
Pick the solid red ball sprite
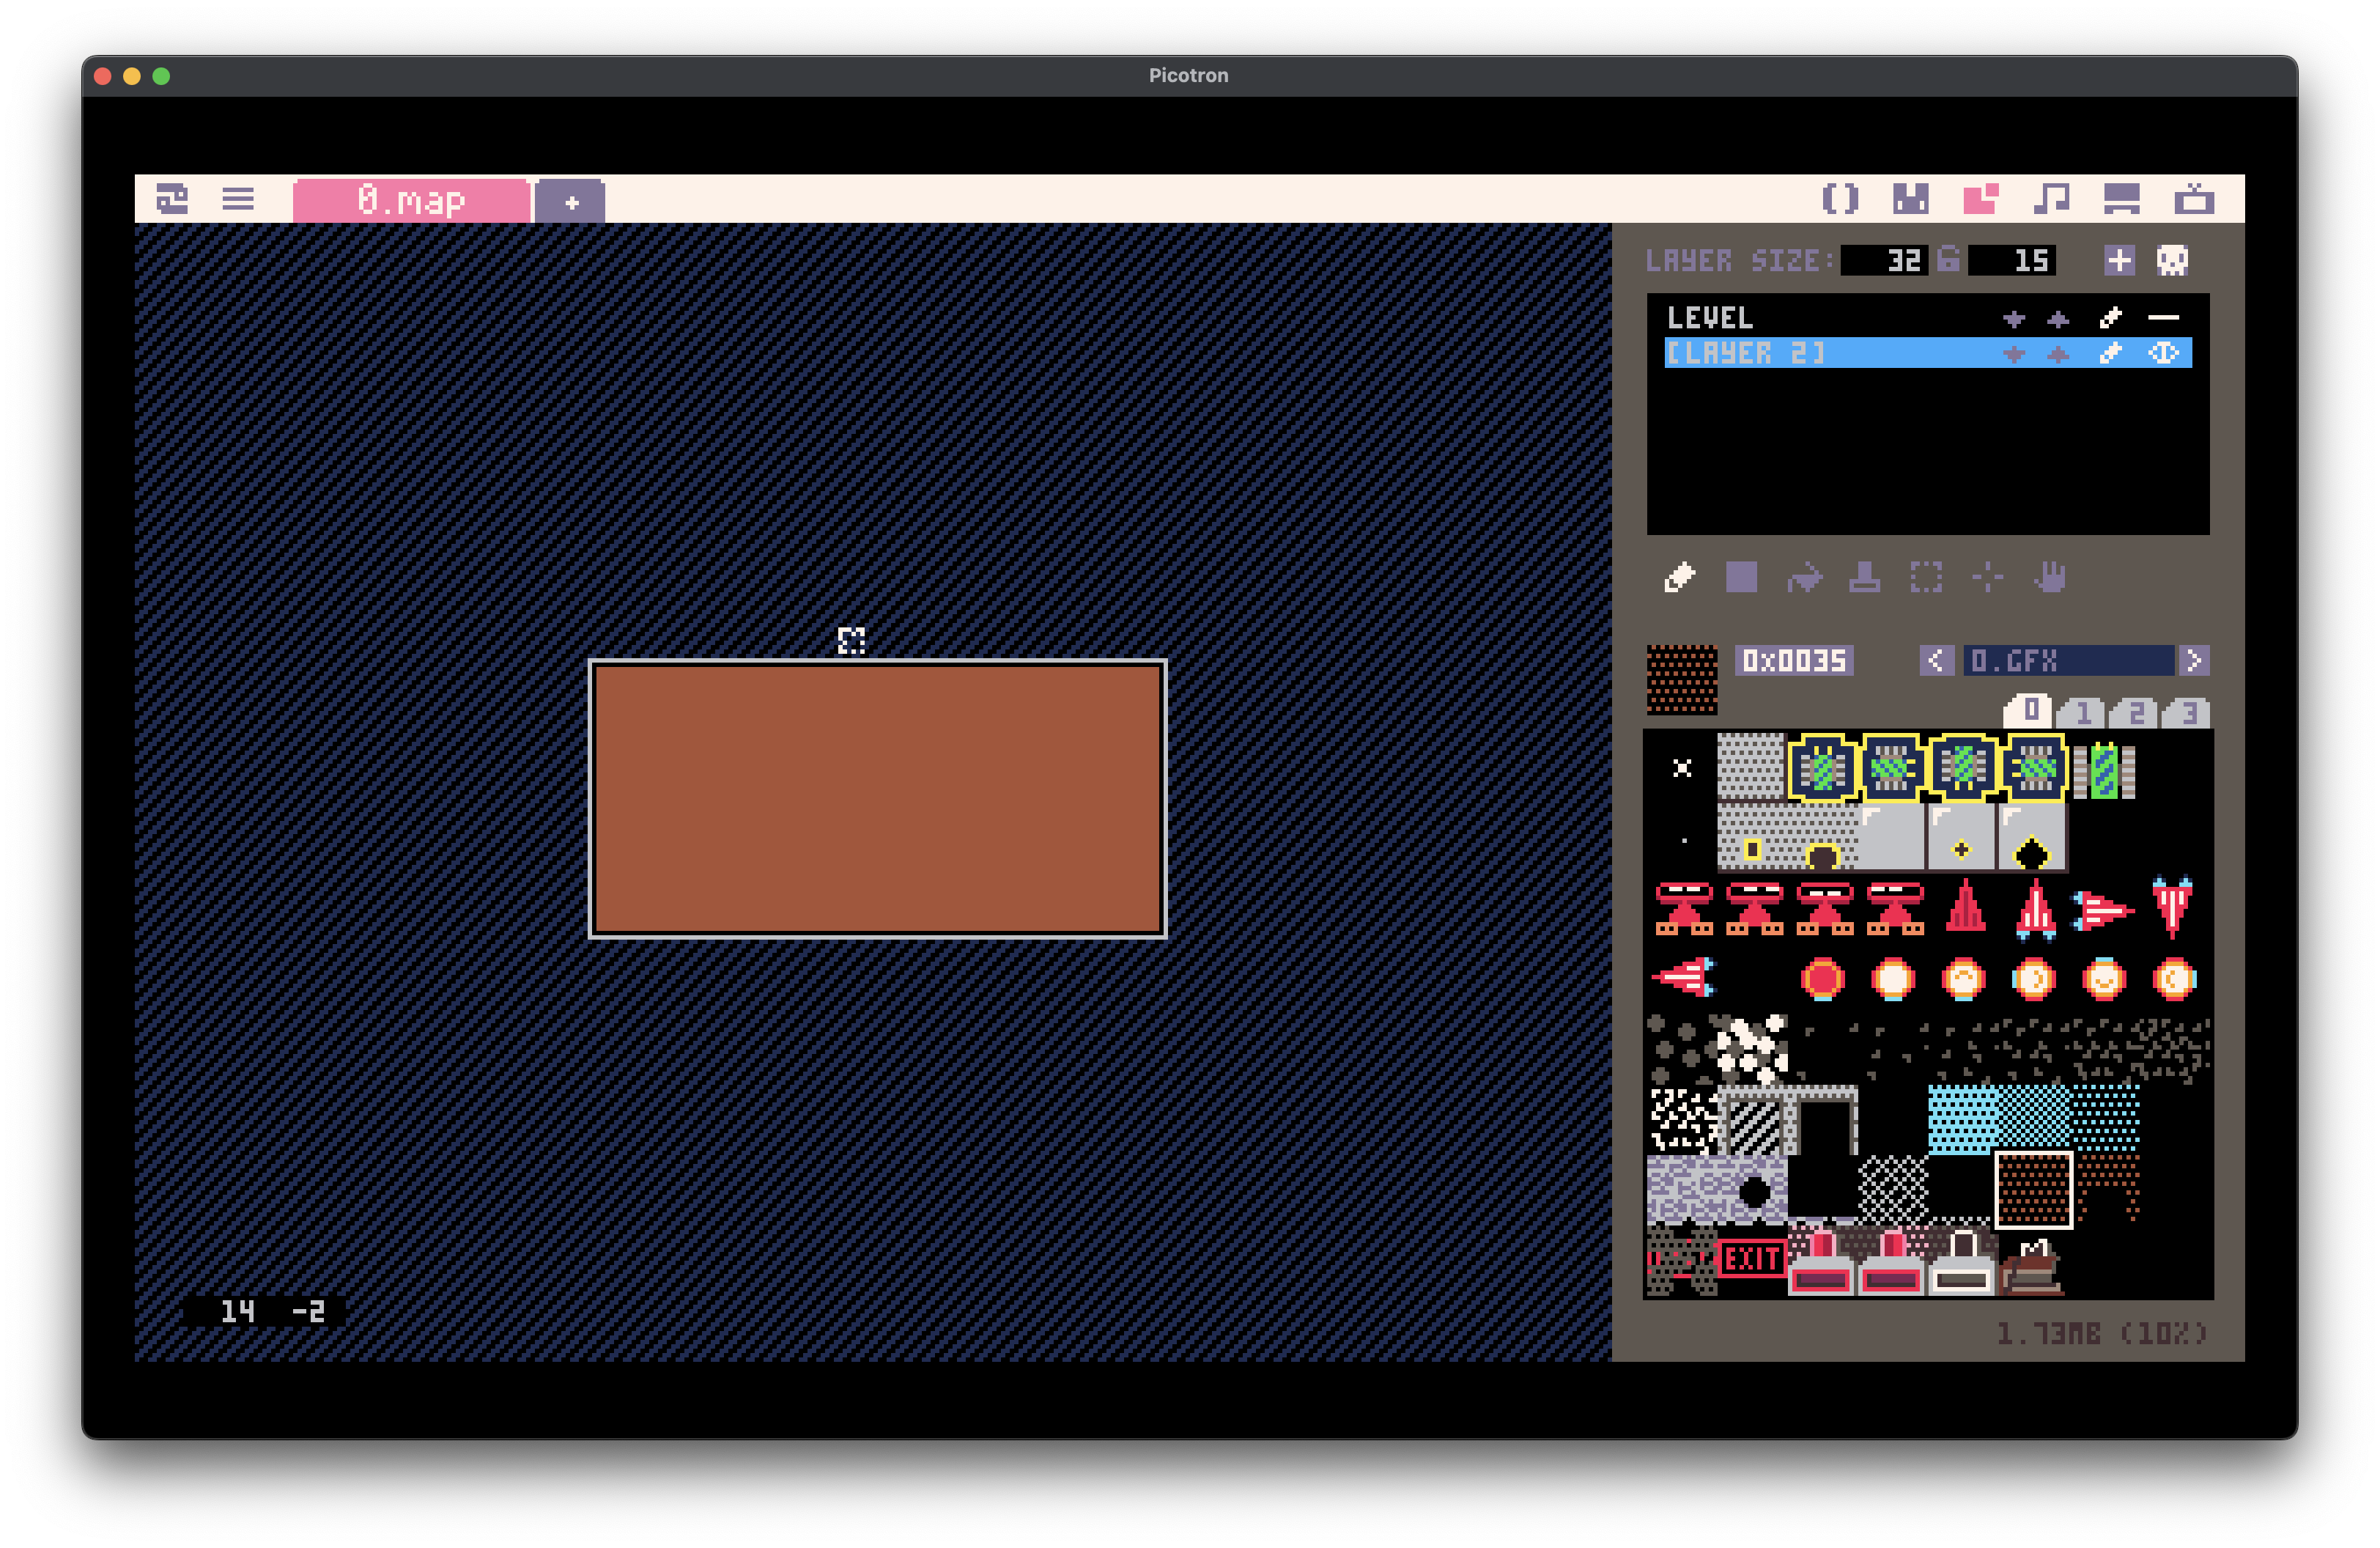point(1823,979)
